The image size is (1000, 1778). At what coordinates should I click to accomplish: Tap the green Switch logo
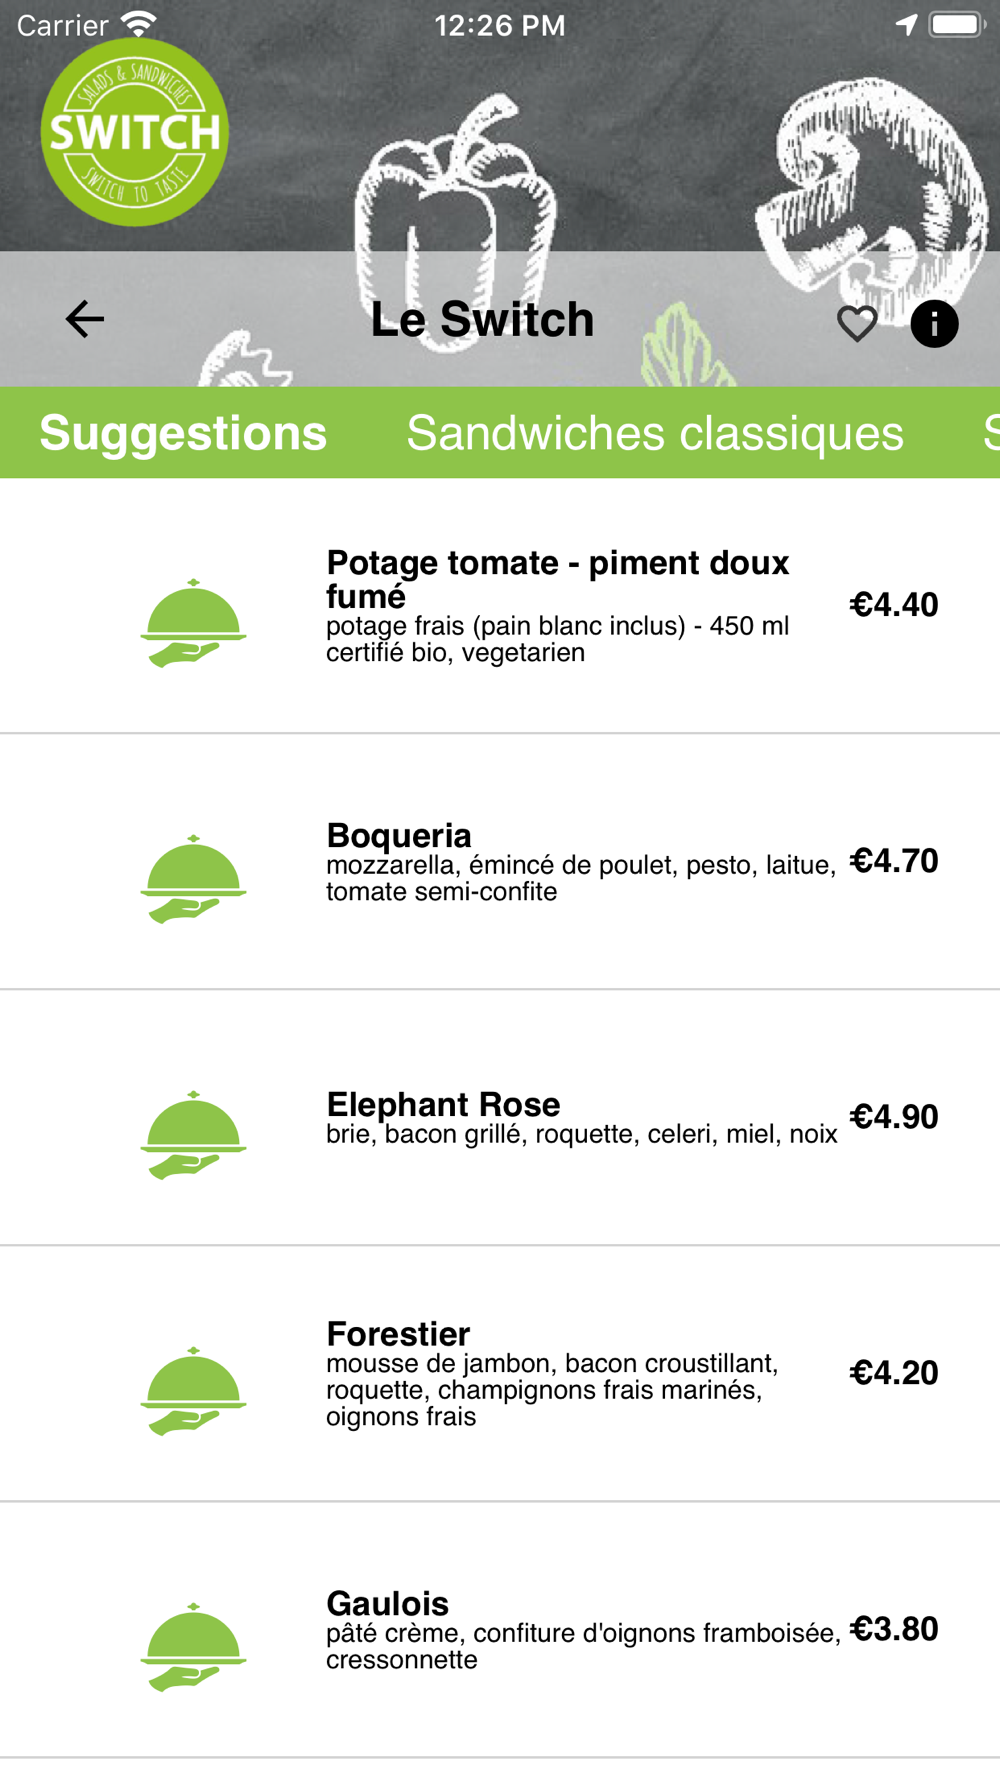click(135, 132)
